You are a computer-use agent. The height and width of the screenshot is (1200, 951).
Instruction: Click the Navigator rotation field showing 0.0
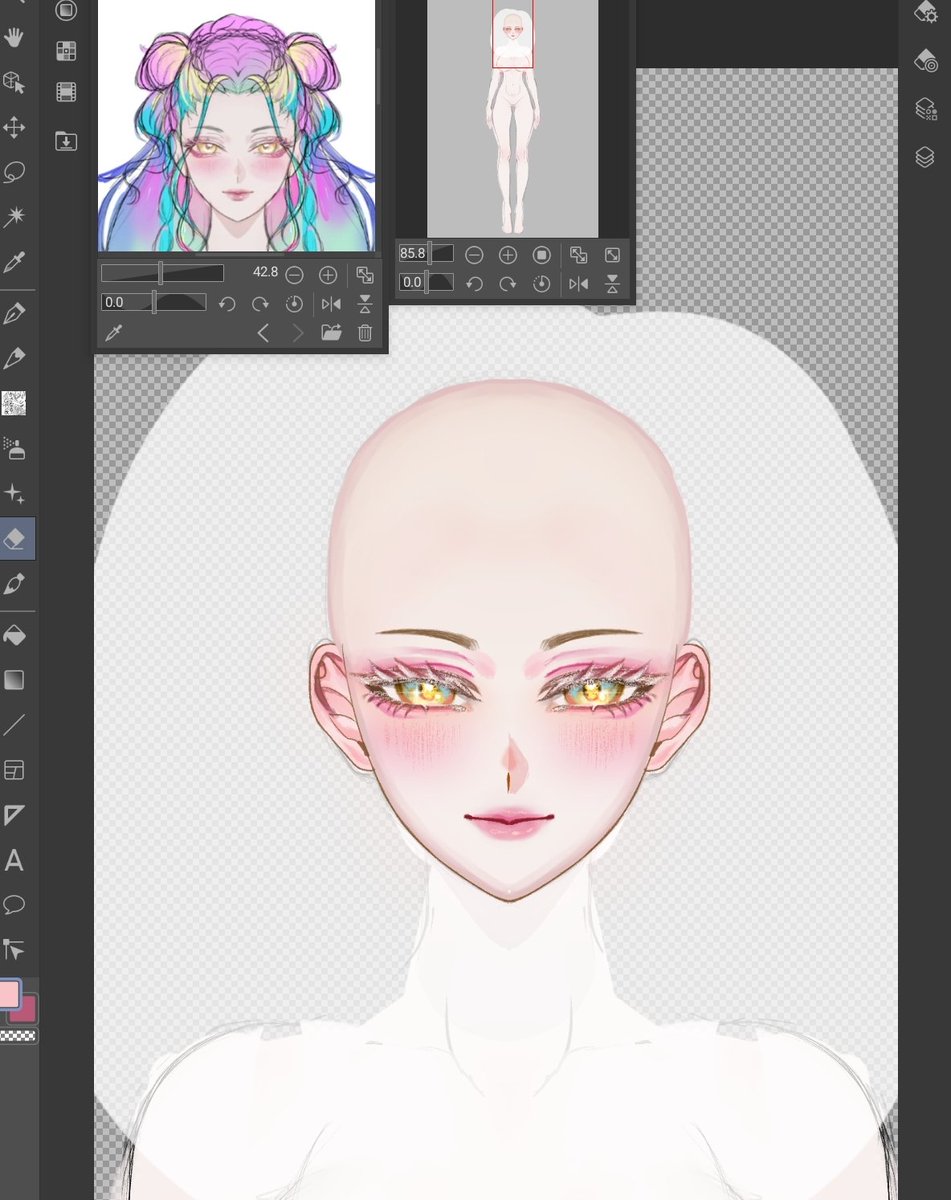coord(426,283)
